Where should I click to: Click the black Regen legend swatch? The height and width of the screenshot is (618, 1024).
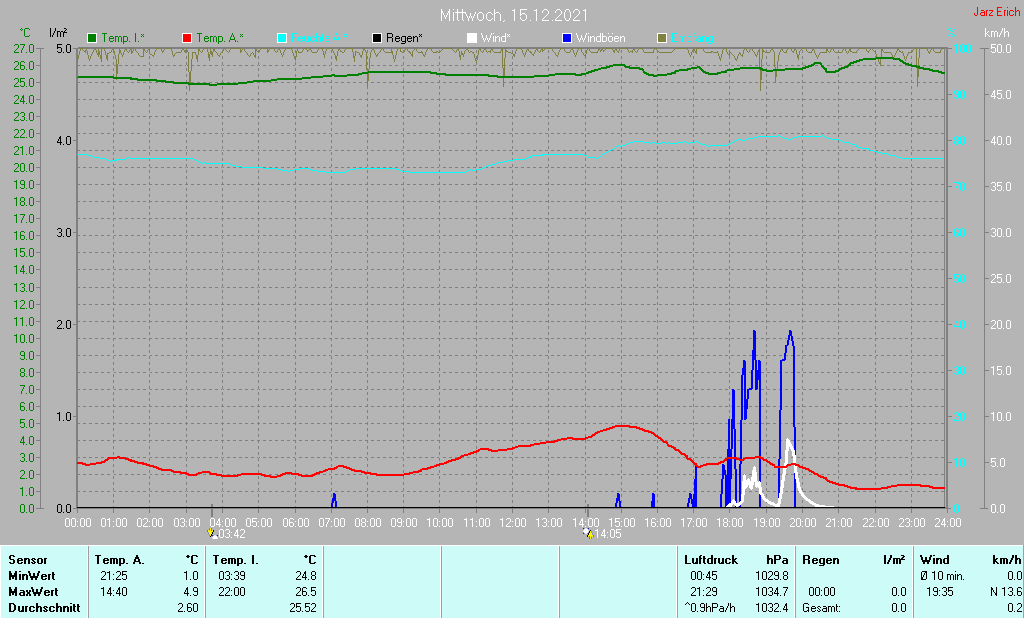377,38
